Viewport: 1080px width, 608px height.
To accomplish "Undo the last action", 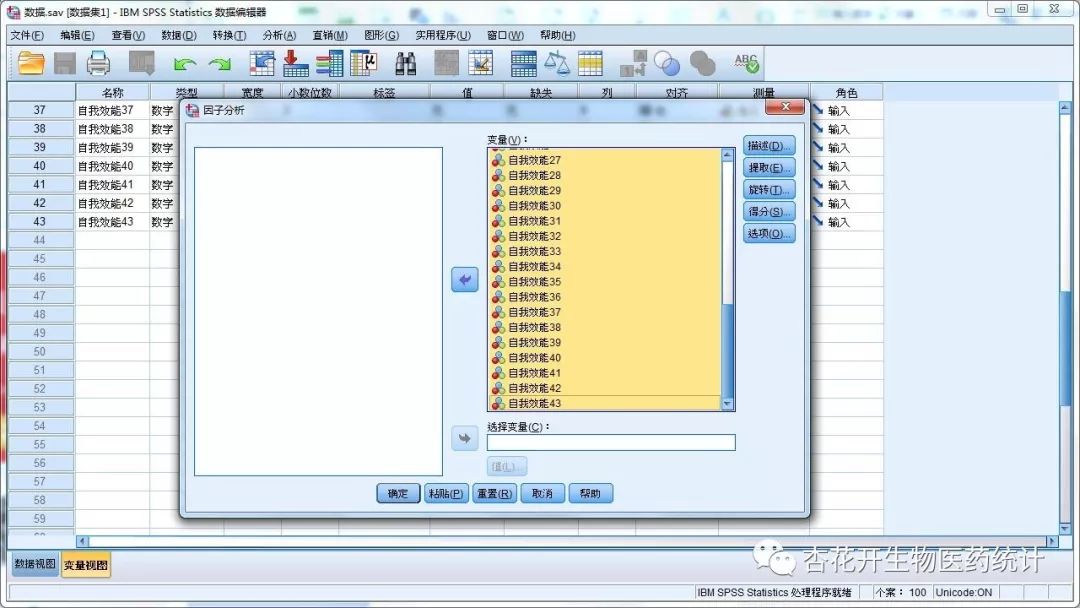I will tap(185, 62).
